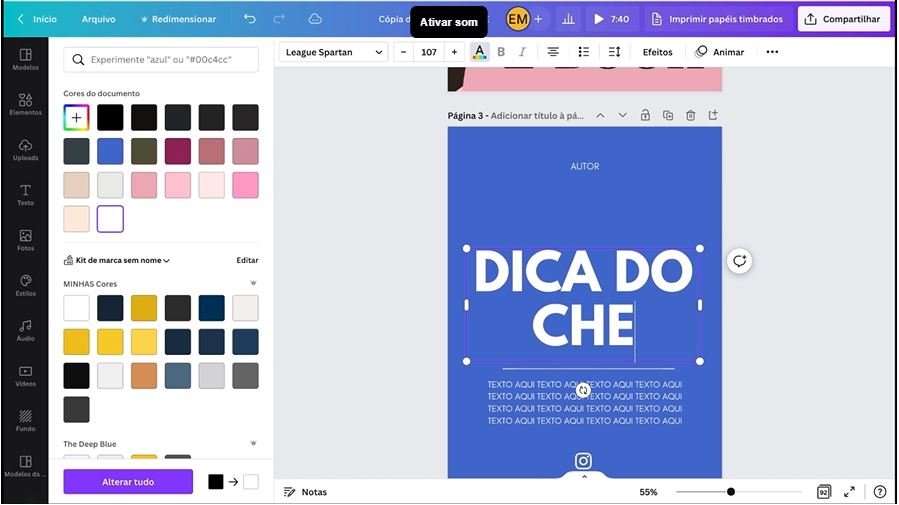Click the color search field

(161, 60)
